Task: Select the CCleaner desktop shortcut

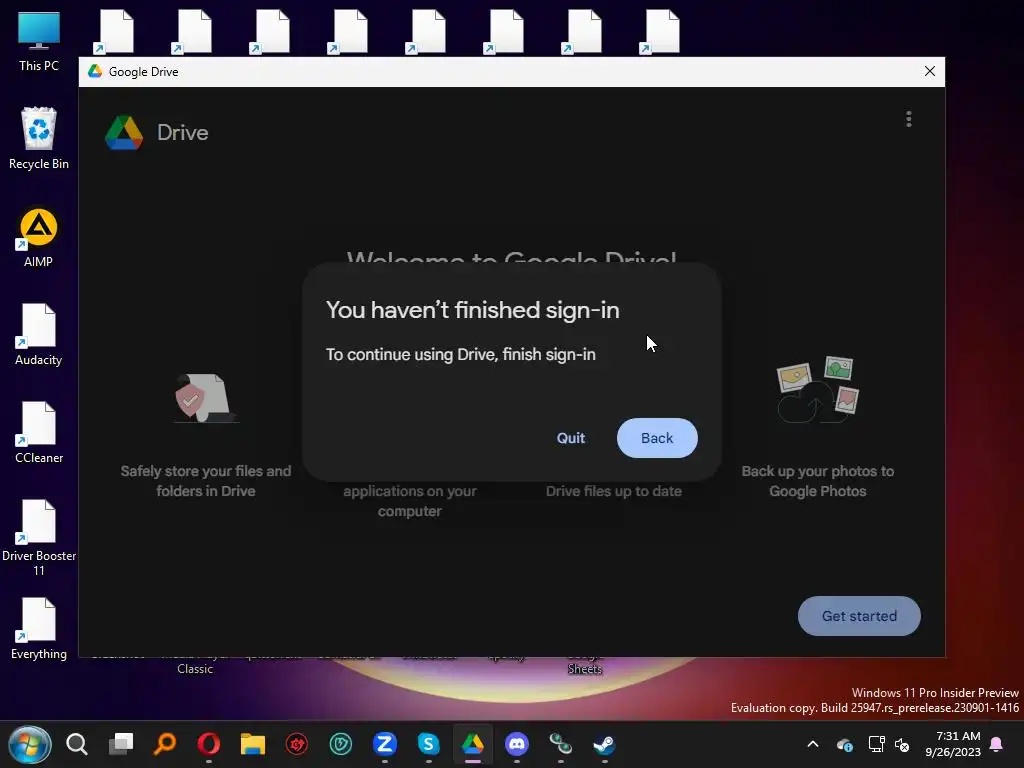Action: point(39,432)
